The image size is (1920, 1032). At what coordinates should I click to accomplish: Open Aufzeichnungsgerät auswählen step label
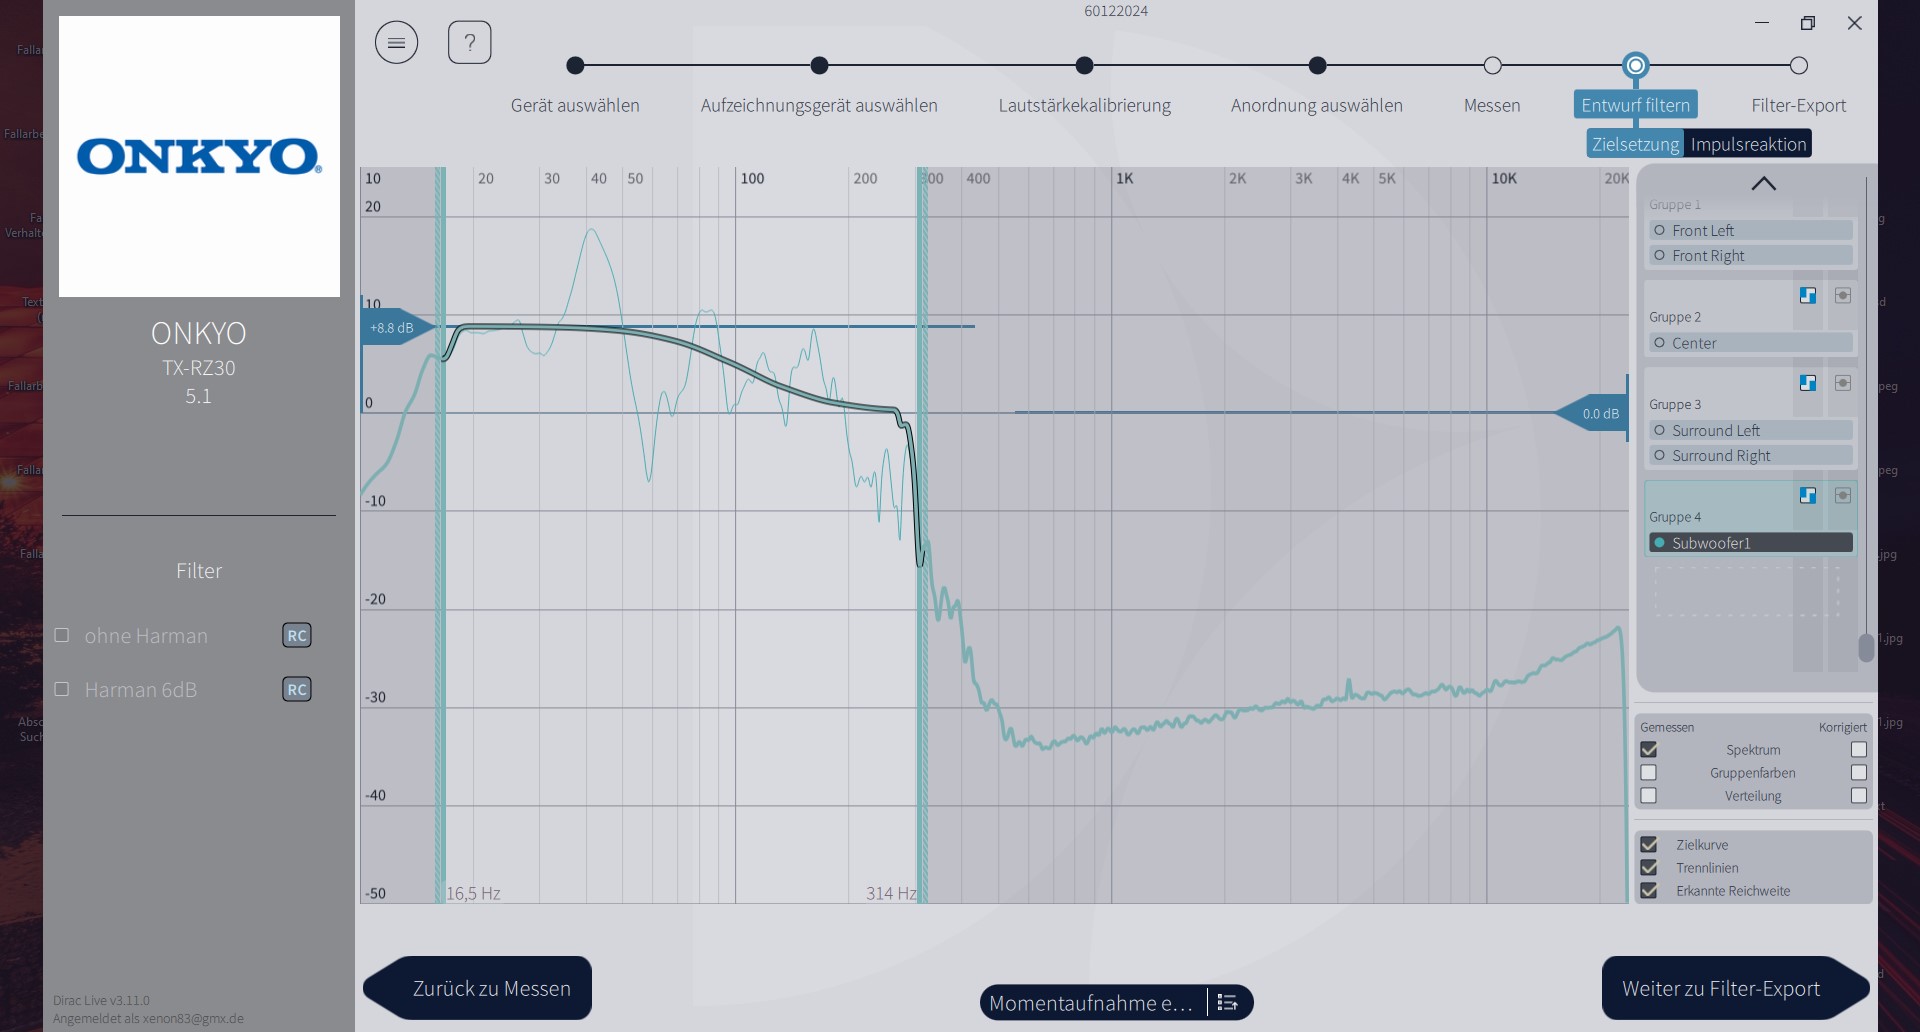[x=819, y=106]
